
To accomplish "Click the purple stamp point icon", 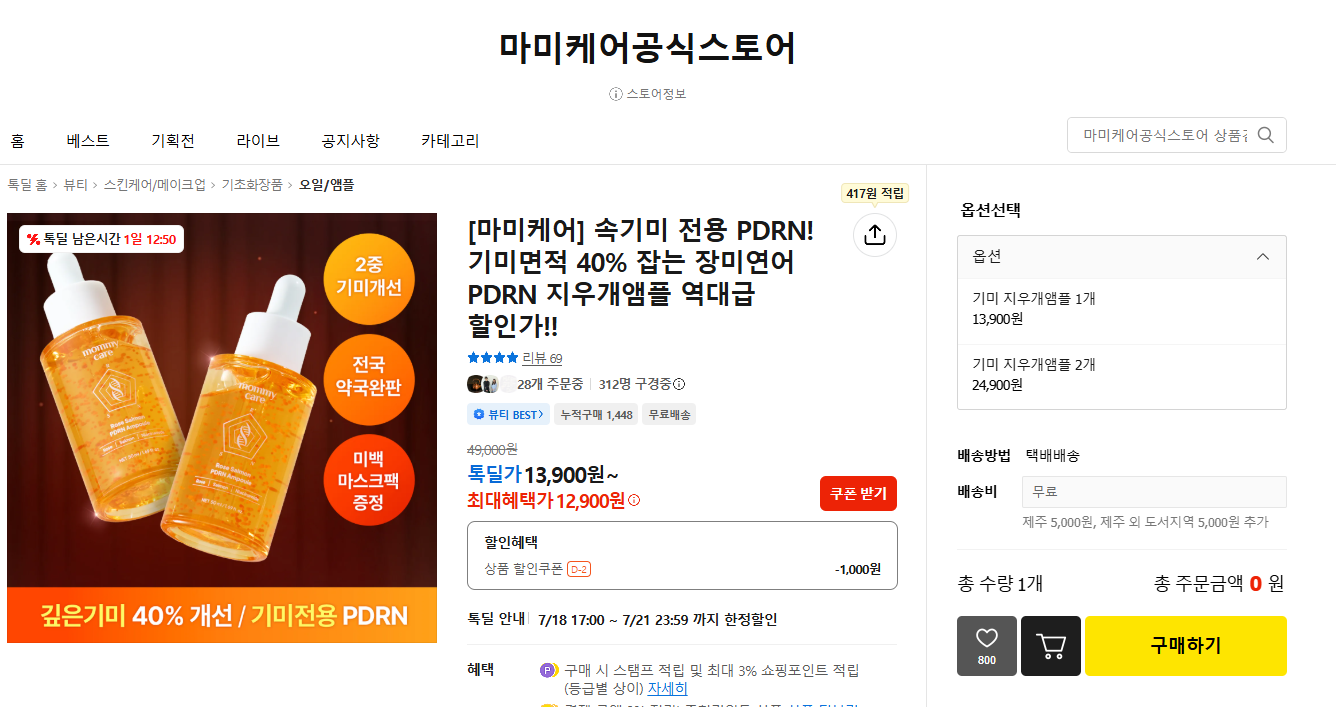I will click(x=547, y=671).
